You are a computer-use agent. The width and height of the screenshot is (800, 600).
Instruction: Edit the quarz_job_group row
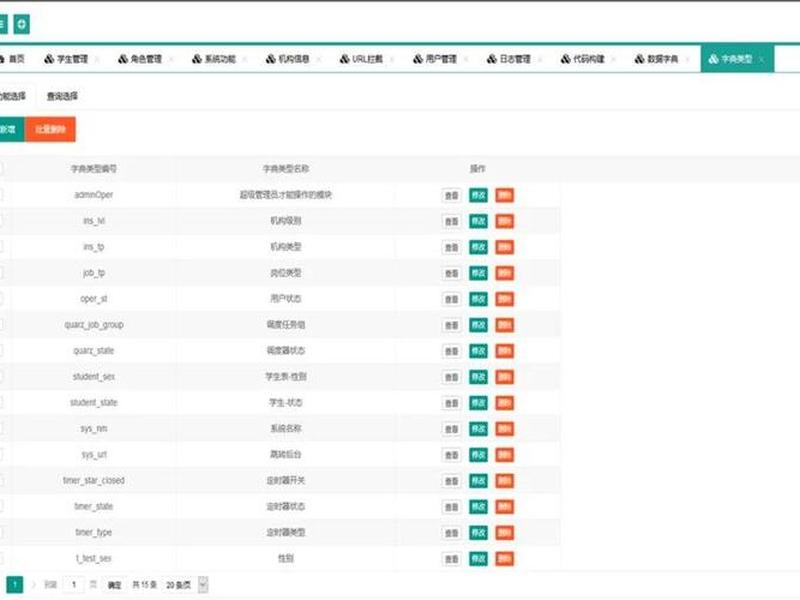(478, 325)
